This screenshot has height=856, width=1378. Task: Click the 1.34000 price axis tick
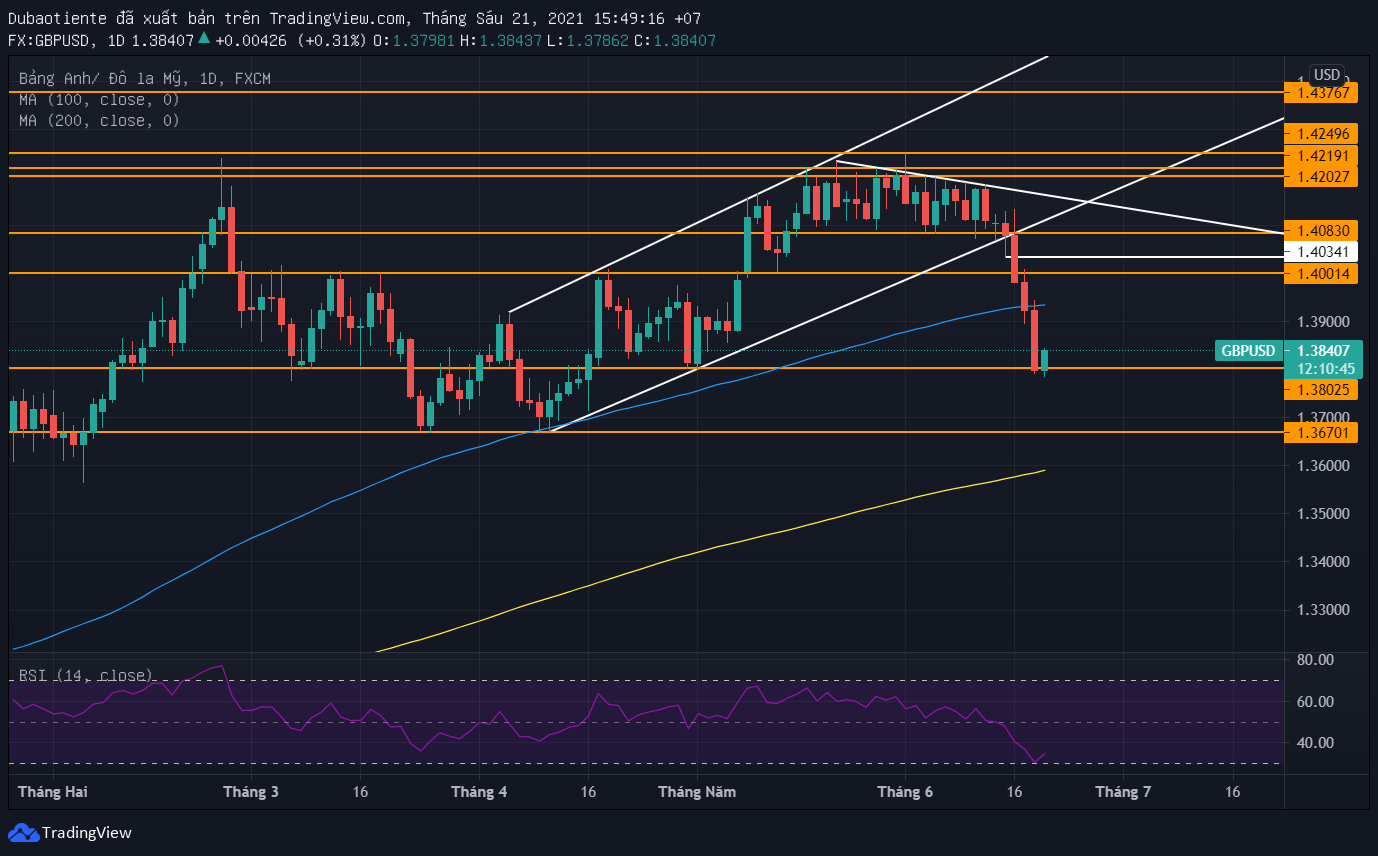[x=1323, y=562]
